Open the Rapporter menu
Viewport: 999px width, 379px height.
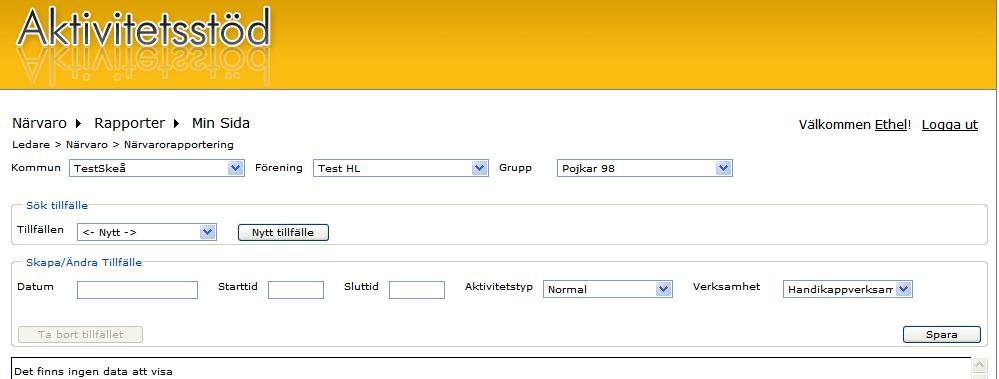129,123
